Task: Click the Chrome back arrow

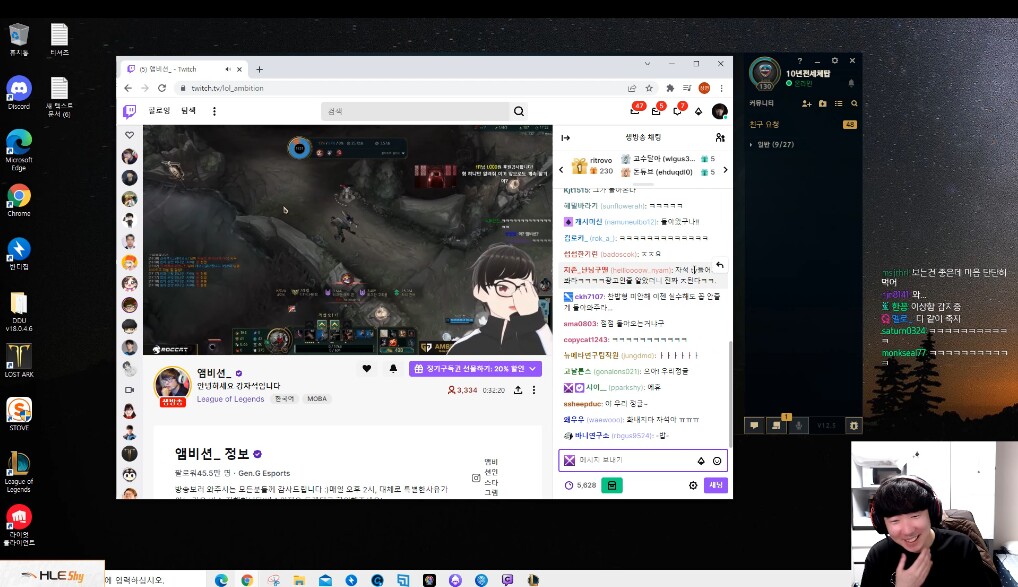Action: (128, 88)
